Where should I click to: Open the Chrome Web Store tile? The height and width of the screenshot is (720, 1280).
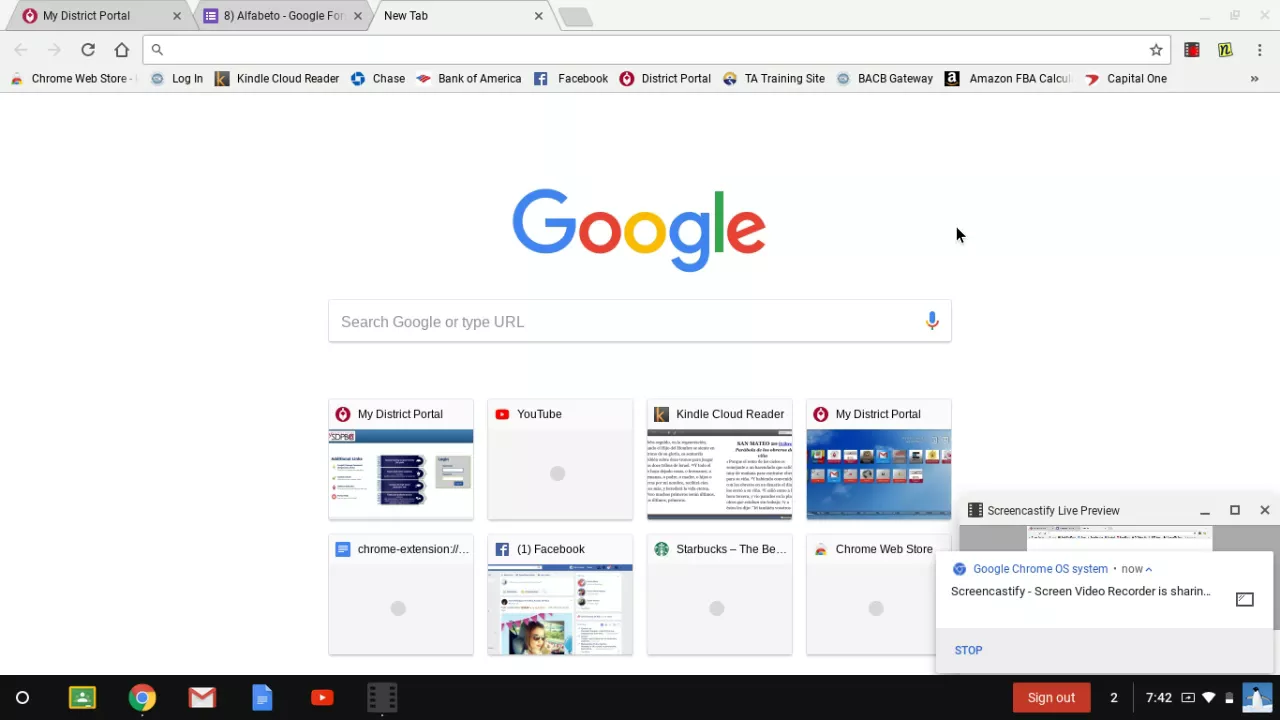click(x=871, y=595)
